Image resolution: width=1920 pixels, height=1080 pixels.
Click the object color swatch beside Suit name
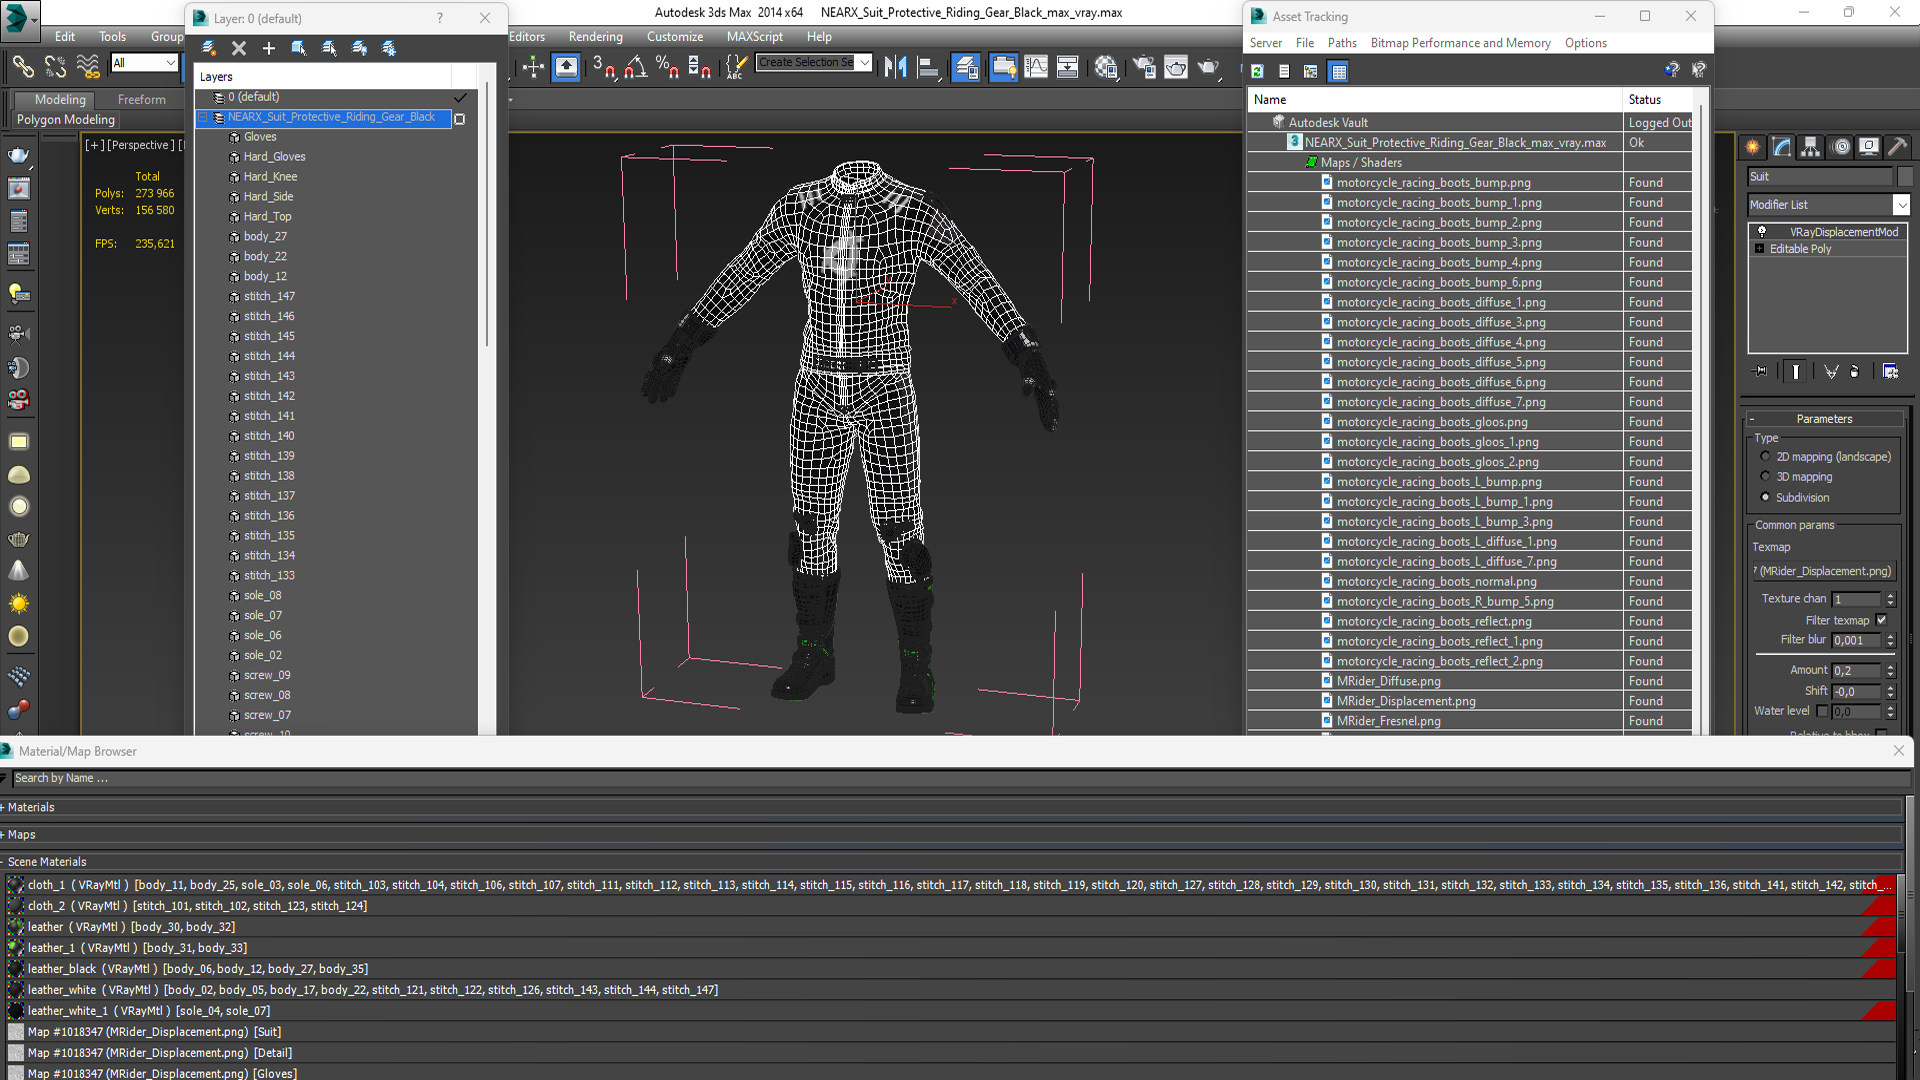1904,176
